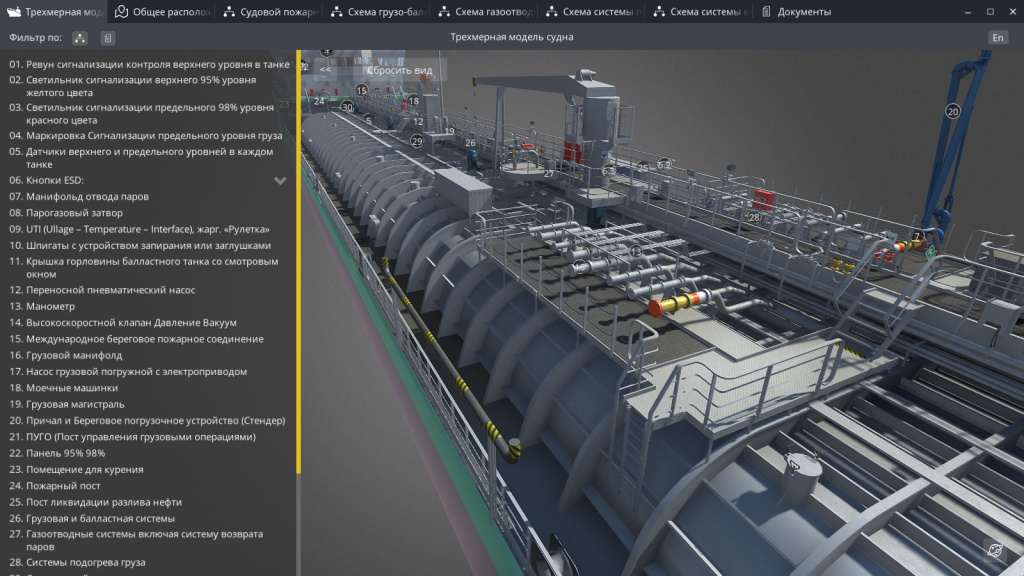This screenshot has height=576, width=1024.
Task: Select marker 15 on the ship model
Action: click(361, 90)
